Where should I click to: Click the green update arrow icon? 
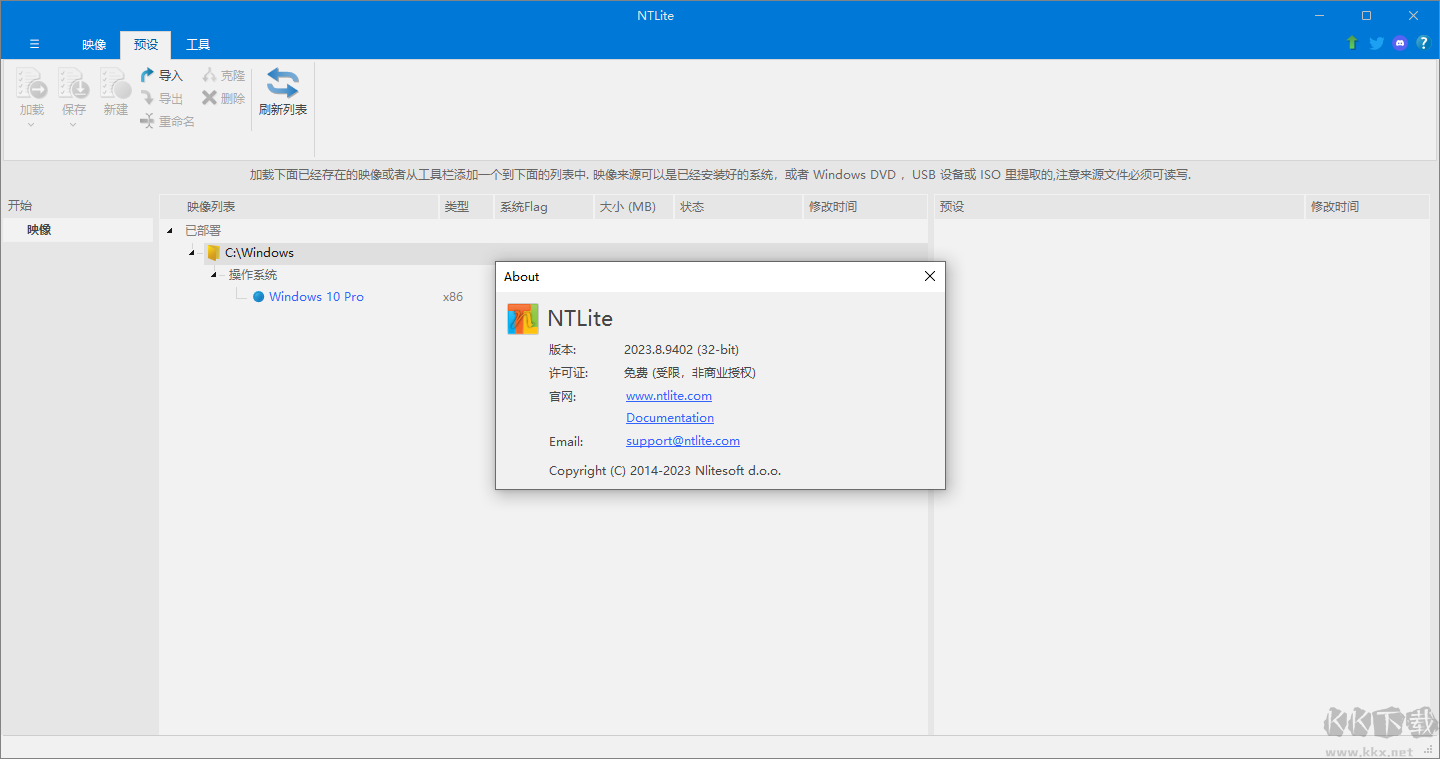coord(1352,43)
